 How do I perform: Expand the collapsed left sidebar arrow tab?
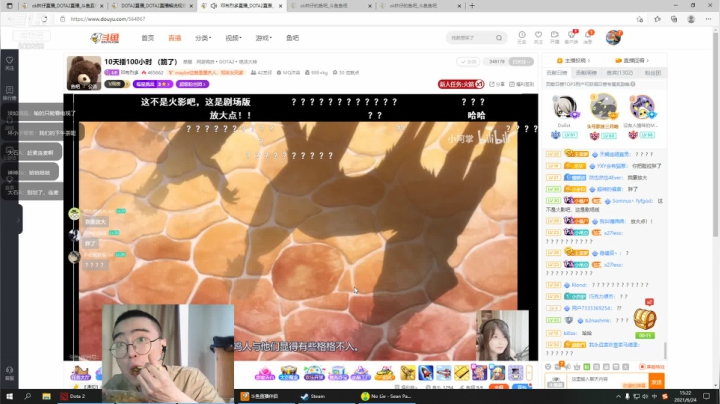tap(18, 220)
